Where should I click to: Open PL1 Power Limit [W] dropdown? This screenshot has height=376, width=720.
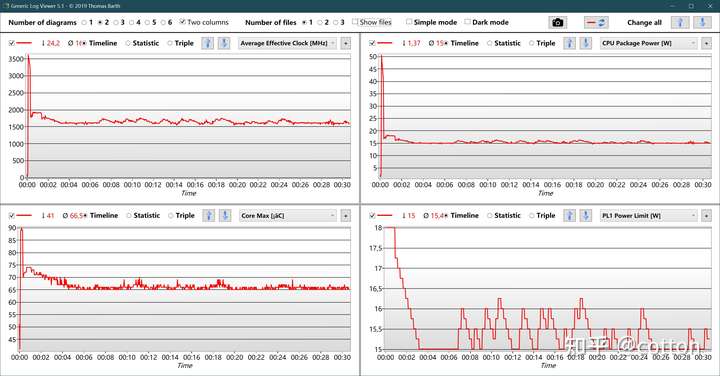(649, 215)
